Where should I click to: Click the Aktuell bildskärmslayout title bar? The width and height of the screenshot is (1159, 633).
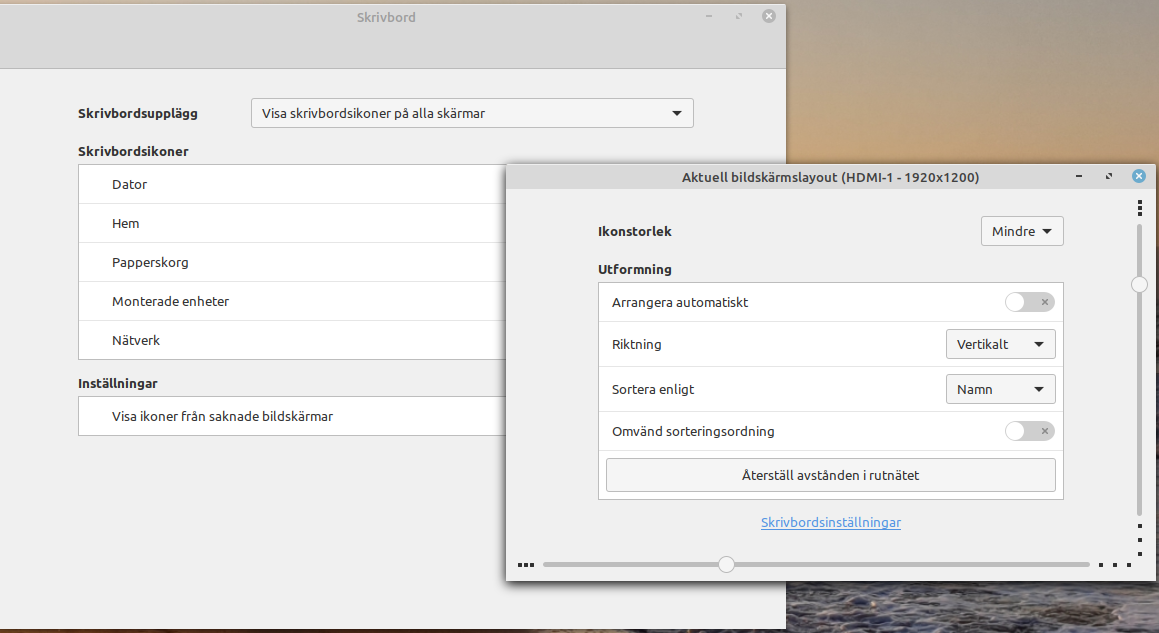pos(830,177)
